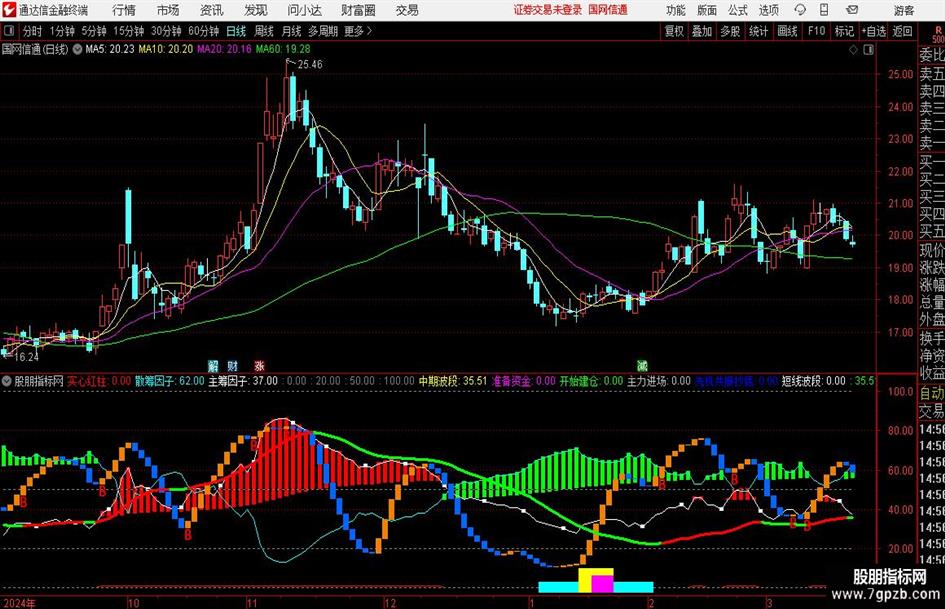Open the 发现 menu
The width and height of the screenshot is (945, 609).
point(256,10)
